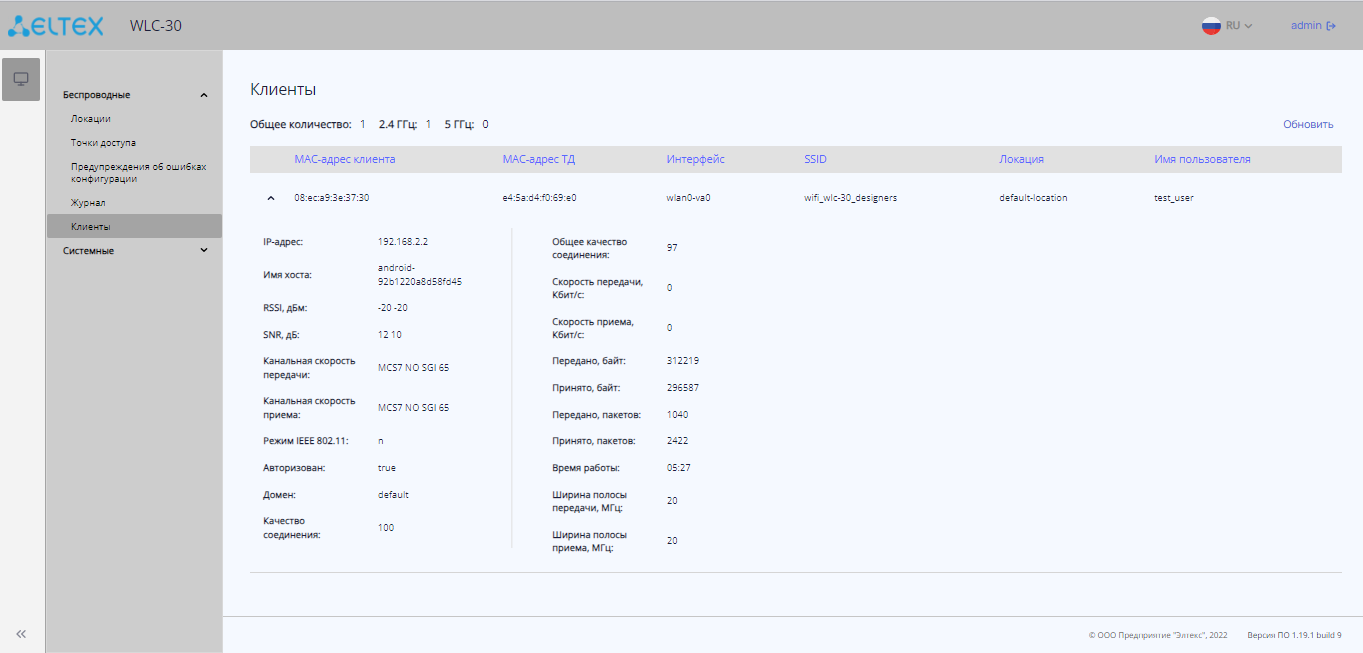The height and width of the screenshot is (653, 1363).
Task: Open Точки доступа menu item
Action: pyautogui.click(x=103, y=143)
